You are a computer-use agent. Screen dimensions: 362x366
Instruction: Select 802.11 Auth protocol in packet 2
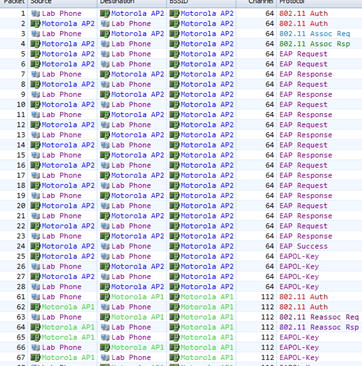click(x=303, y=24)
